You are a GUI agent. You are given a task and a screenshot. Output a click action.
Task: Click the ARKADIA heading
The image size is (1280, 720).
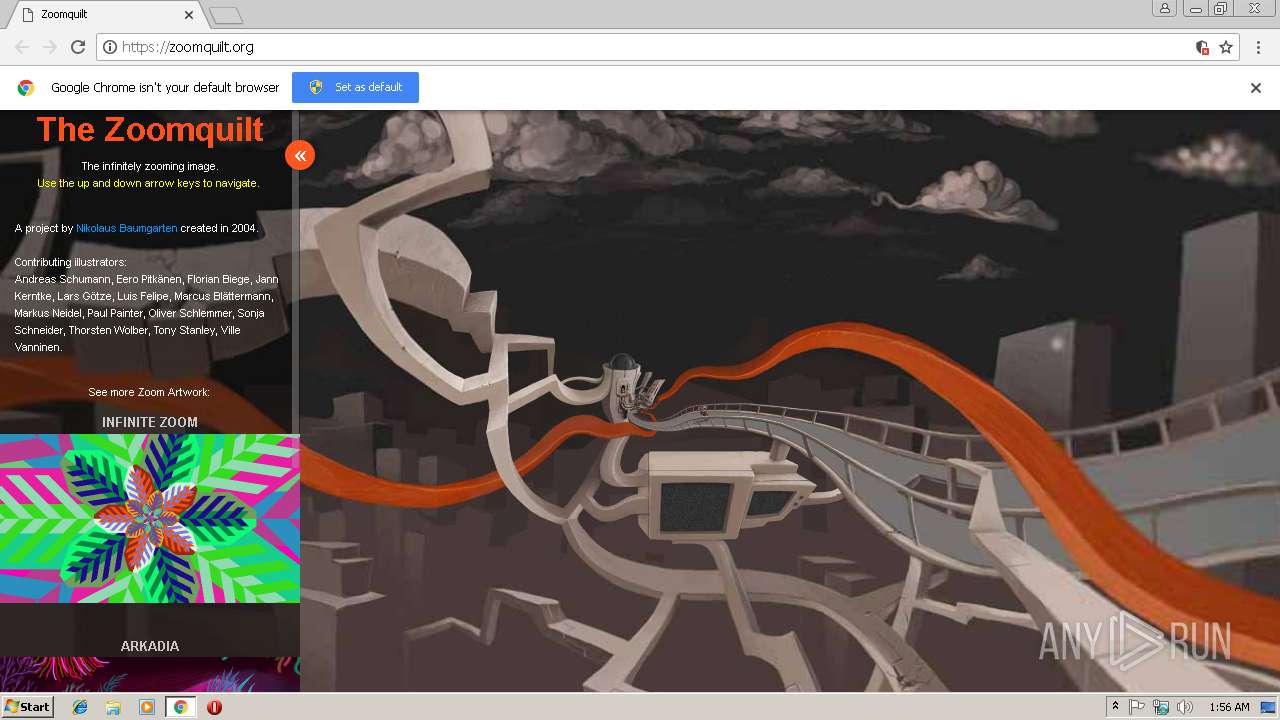[x=150, y=646]
